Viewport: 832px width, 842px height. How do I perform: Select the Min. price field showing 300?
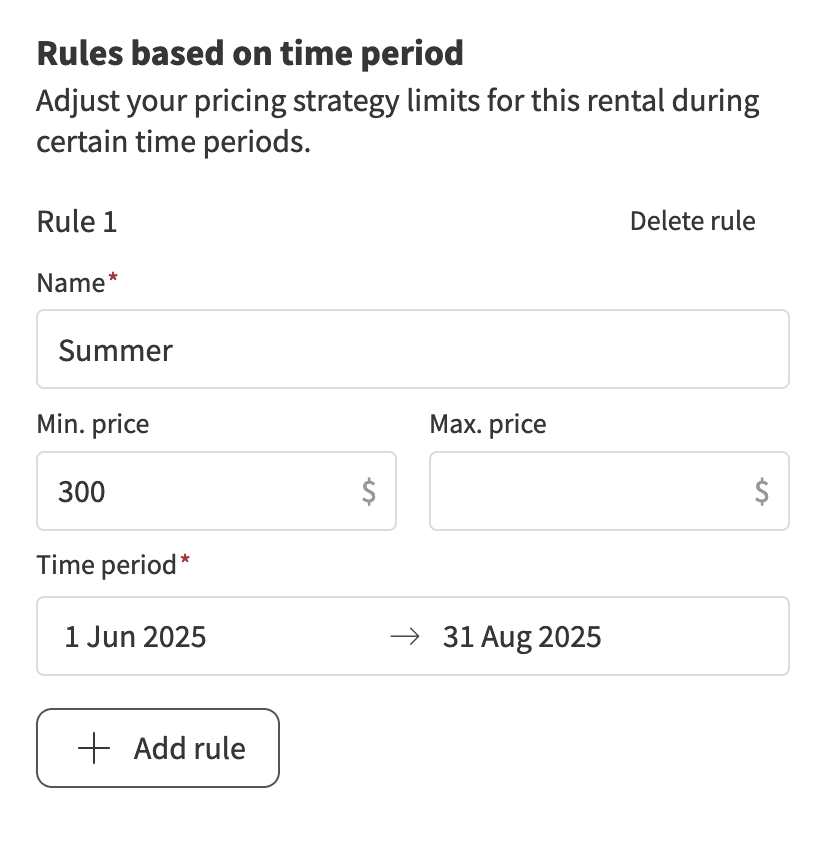click(200, 491)
